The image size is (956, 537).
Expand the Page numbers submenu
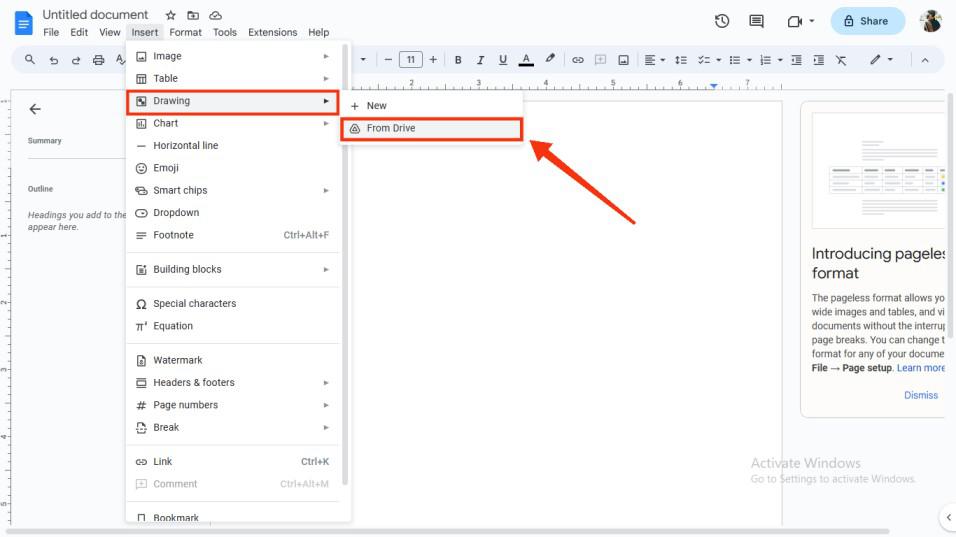click(232, 405)
